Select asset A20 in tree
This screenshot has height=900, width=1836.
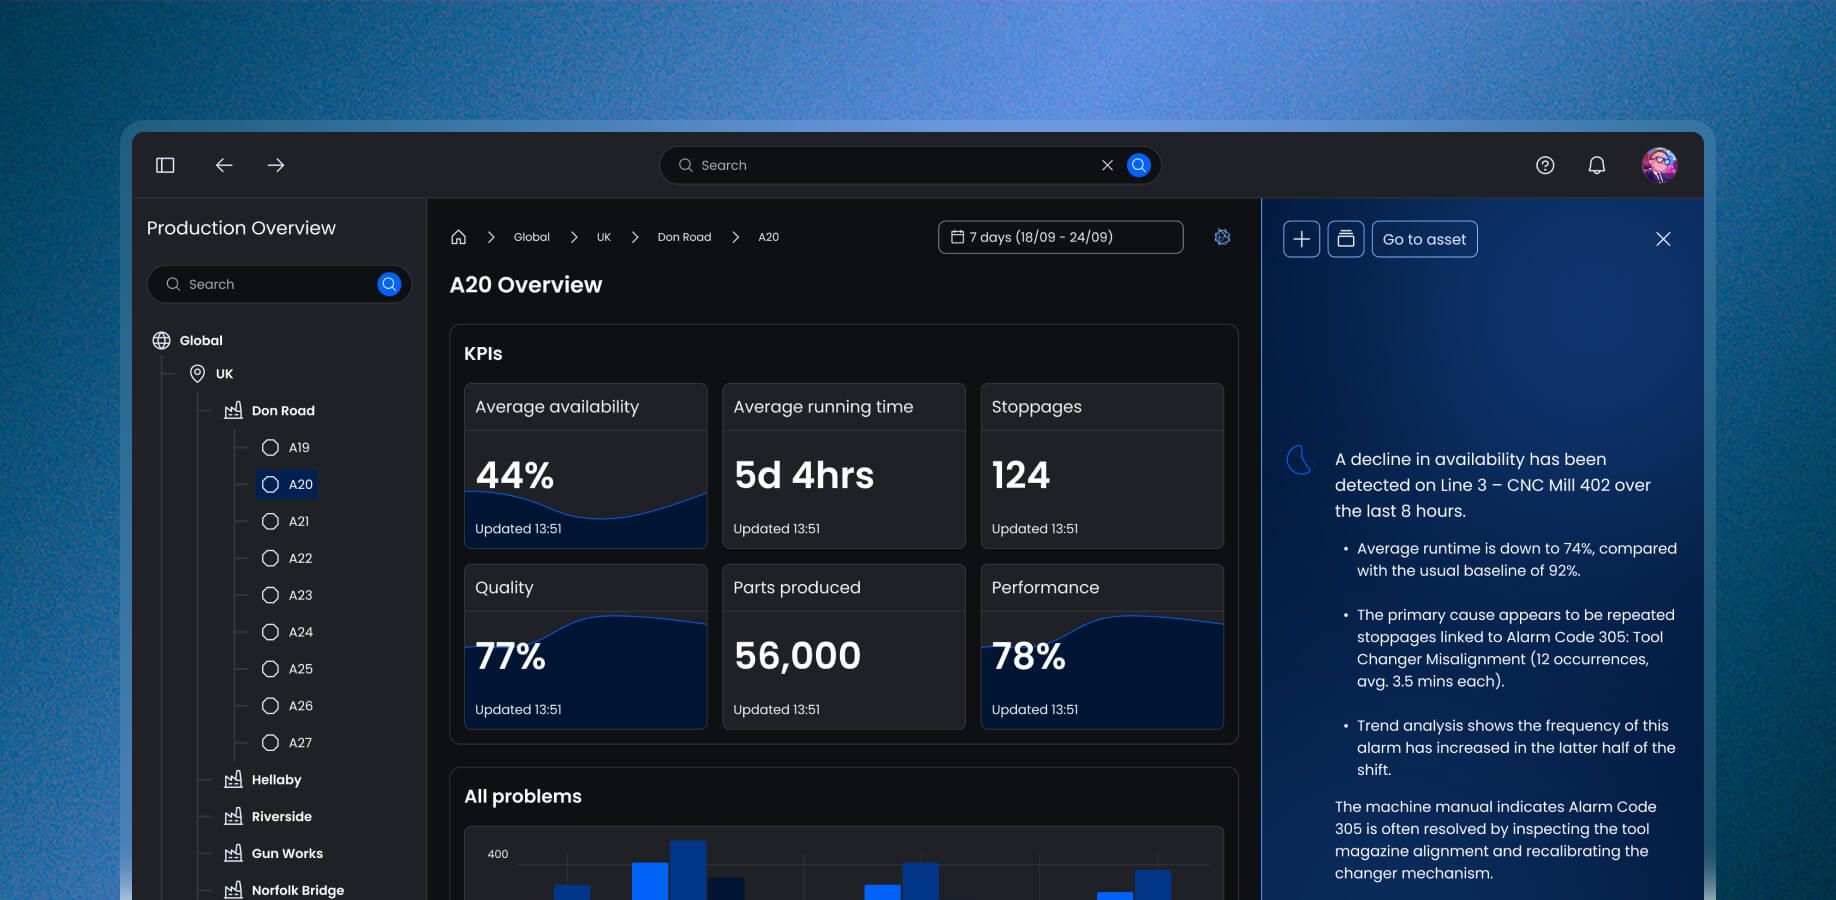pyautogui.click(x=287, y=484)
